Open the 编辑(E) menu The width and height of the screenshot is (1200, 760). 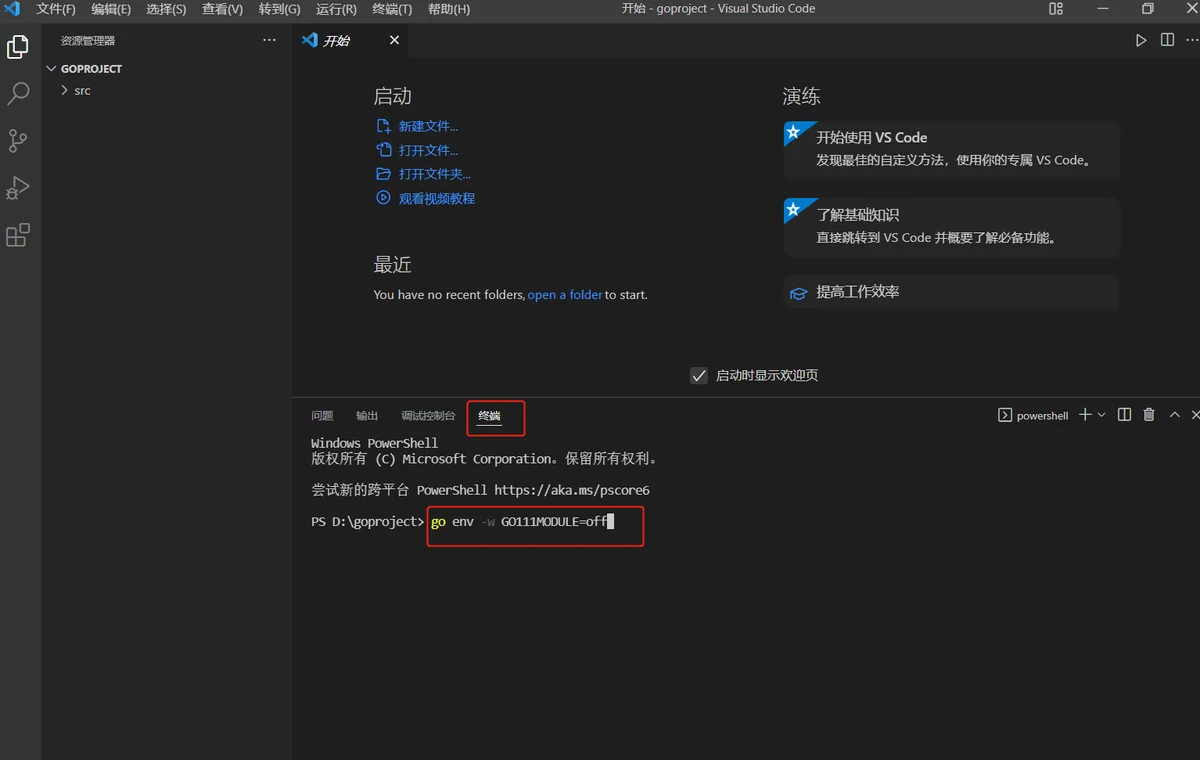111,9
